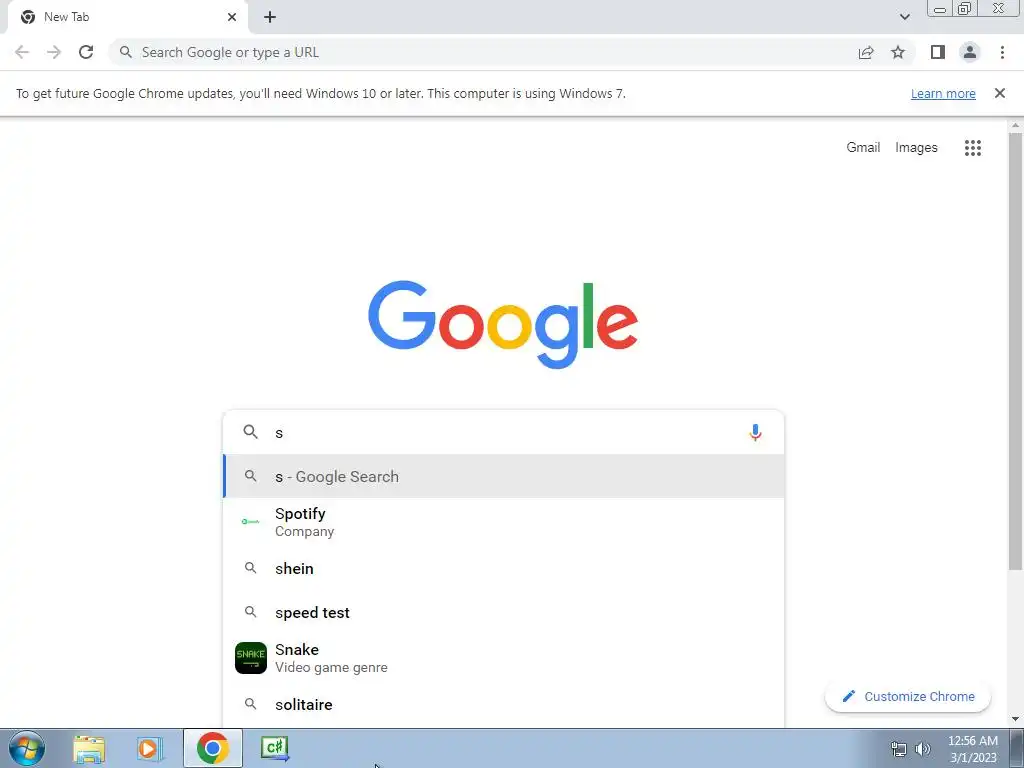1024x768 pixels.
Task: Dismiss the Windows 7 update infobar
Action: click(999, 93)
